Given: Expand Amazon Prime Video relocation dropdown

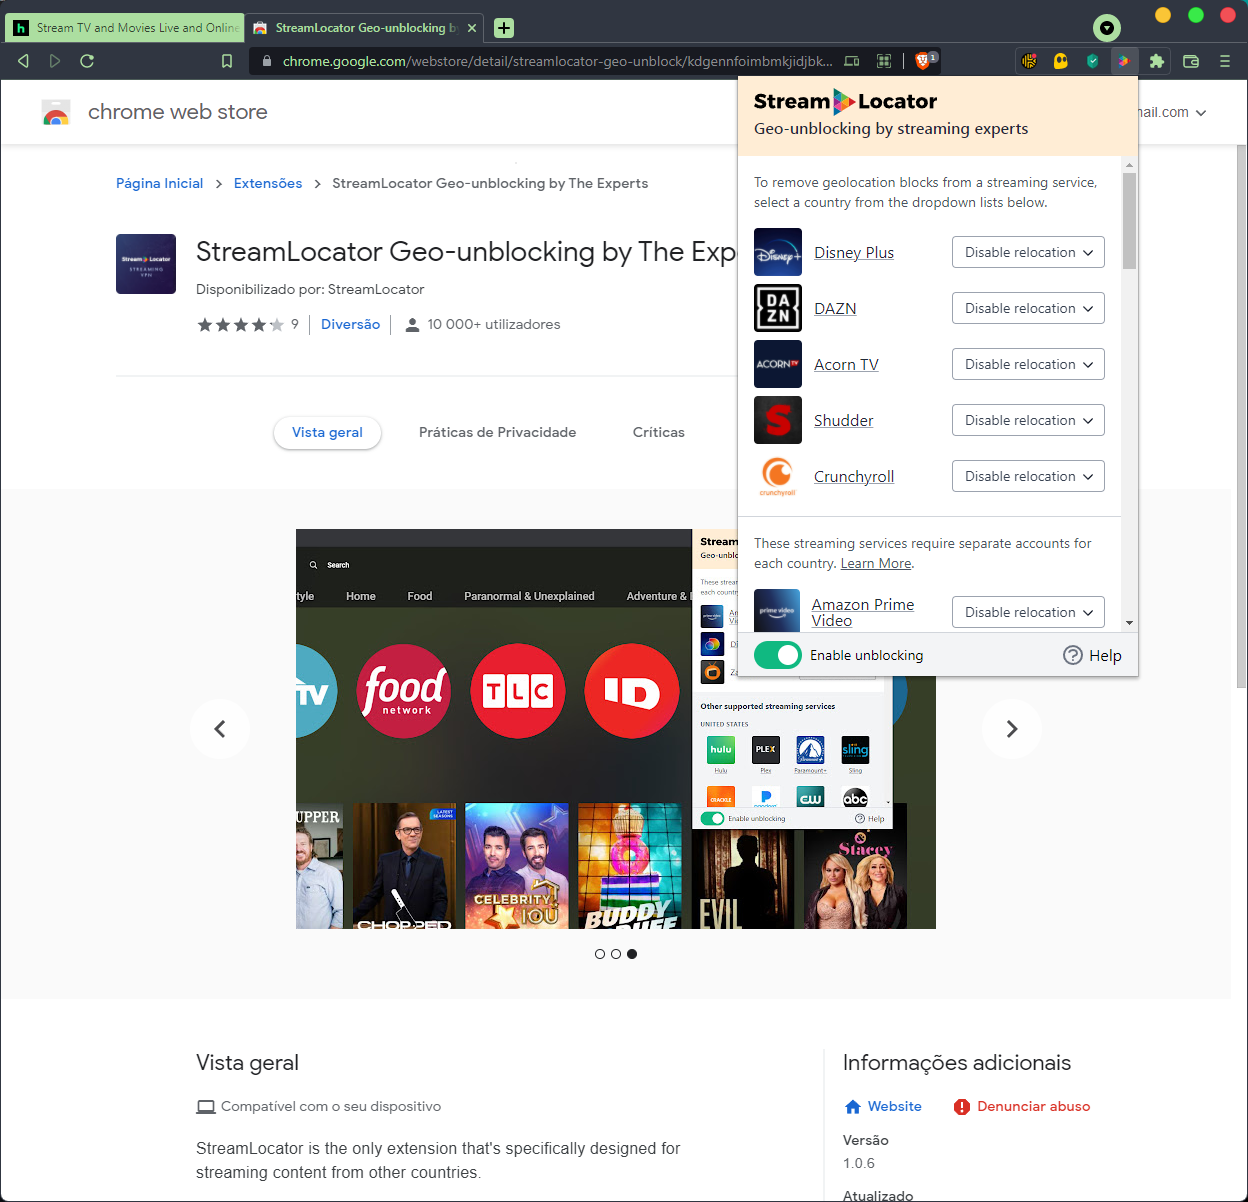Looking at the screenshot, I should (1028, 612).
